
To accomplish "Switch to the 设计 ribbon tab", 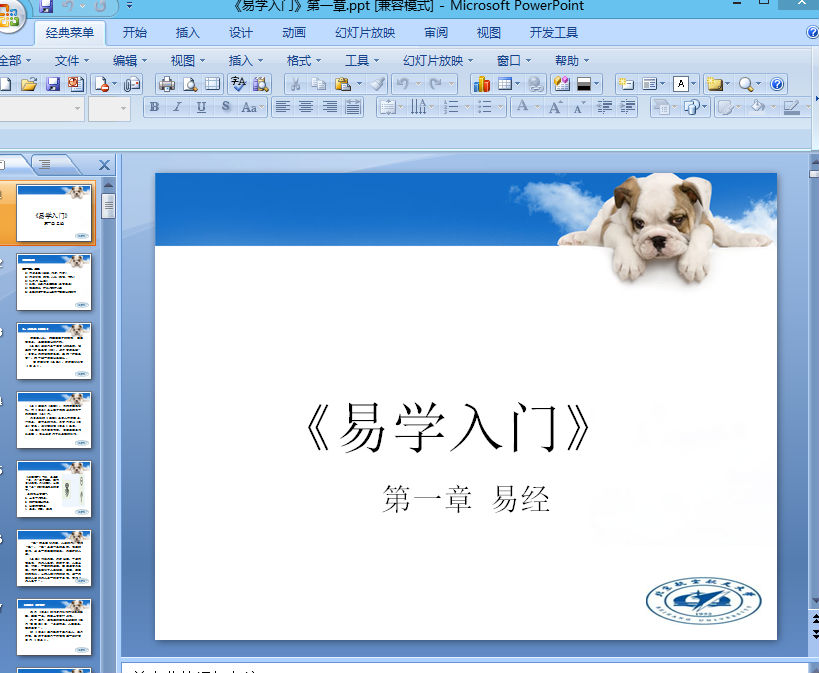I will [x=241, y=33].
